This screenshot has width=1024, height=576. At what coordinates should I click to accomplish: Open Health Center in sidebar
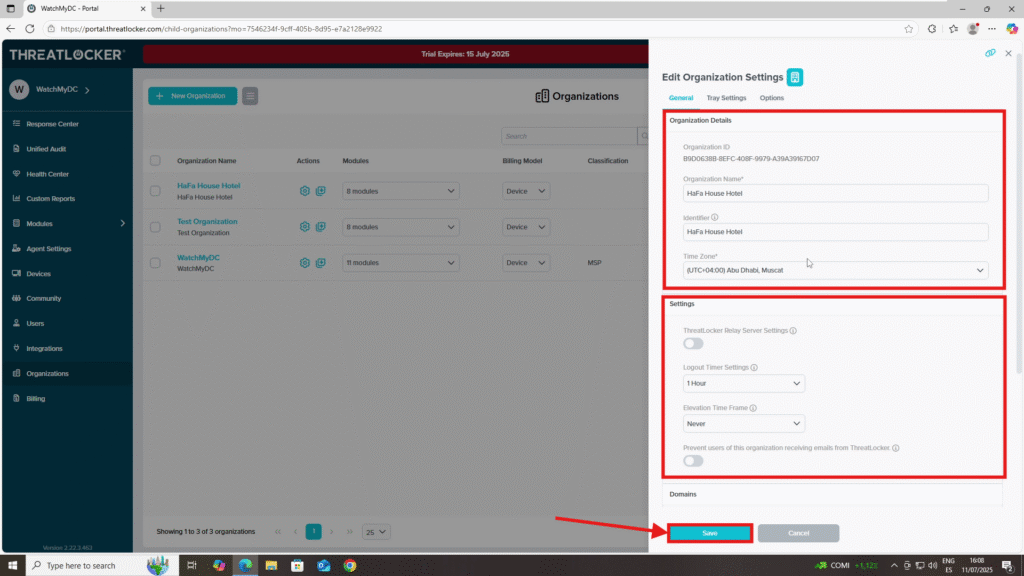tap(47, 174)
